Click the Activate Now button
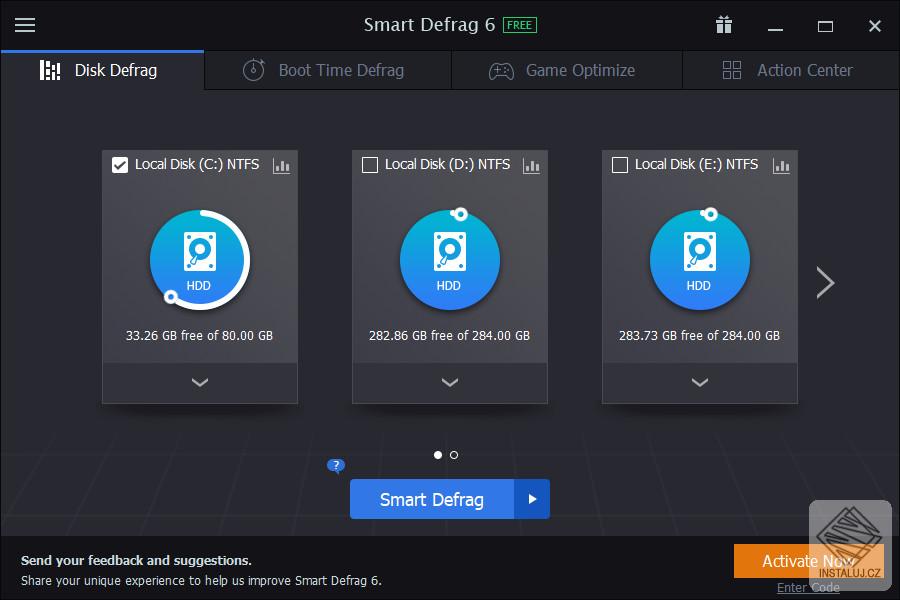 (808, 561)
